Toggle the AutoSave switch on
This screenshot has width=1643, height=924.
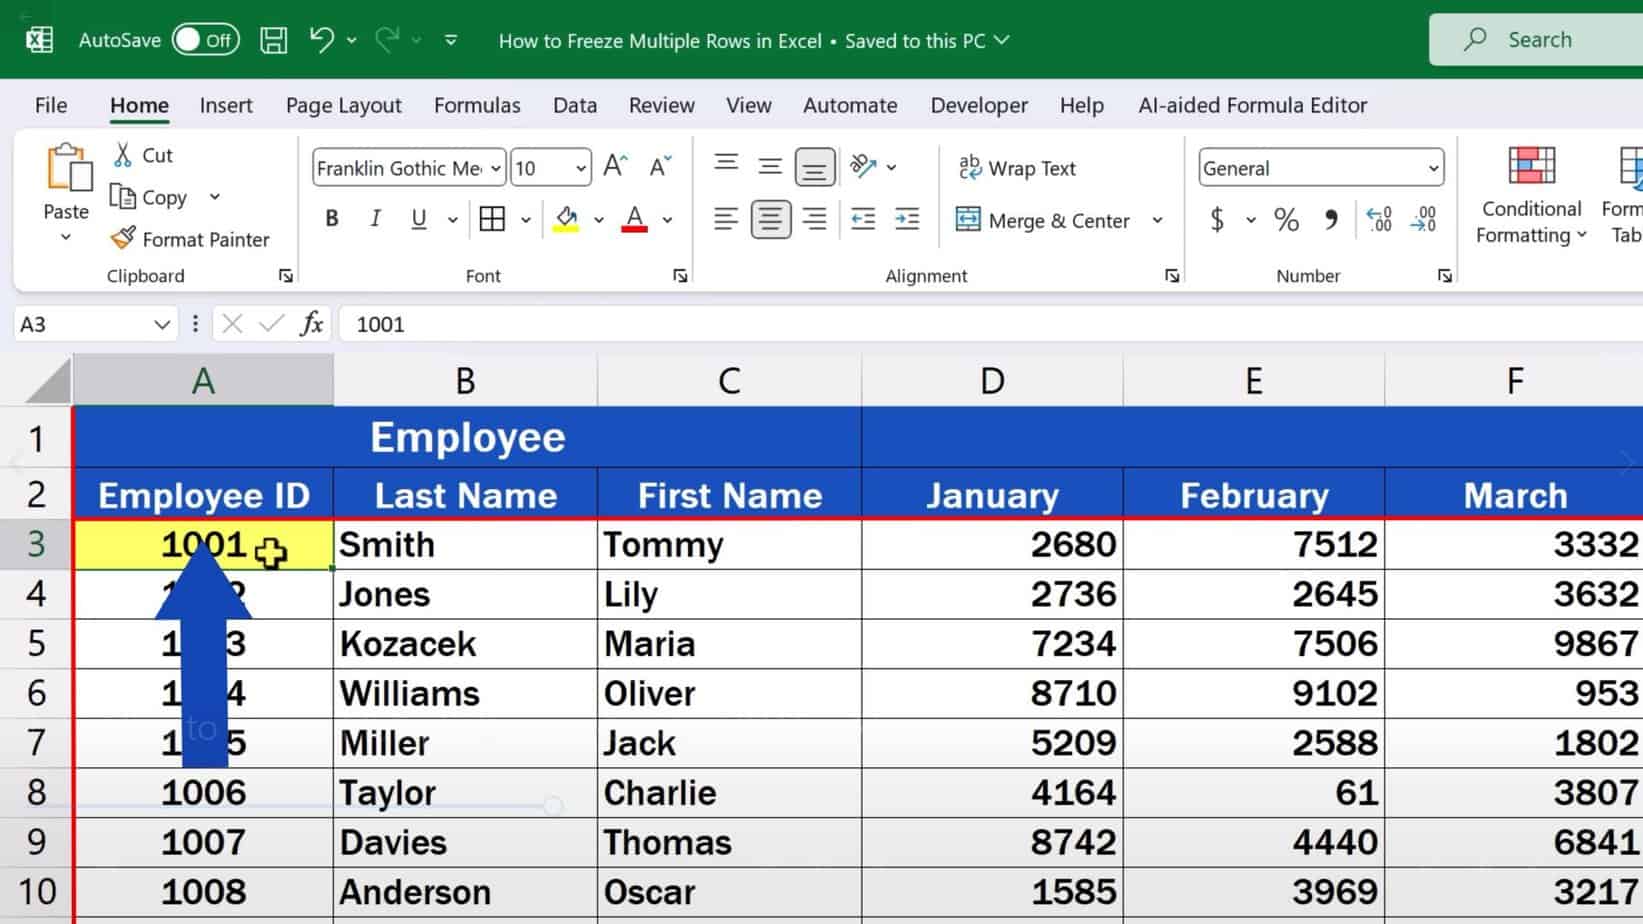coord(207,40)
